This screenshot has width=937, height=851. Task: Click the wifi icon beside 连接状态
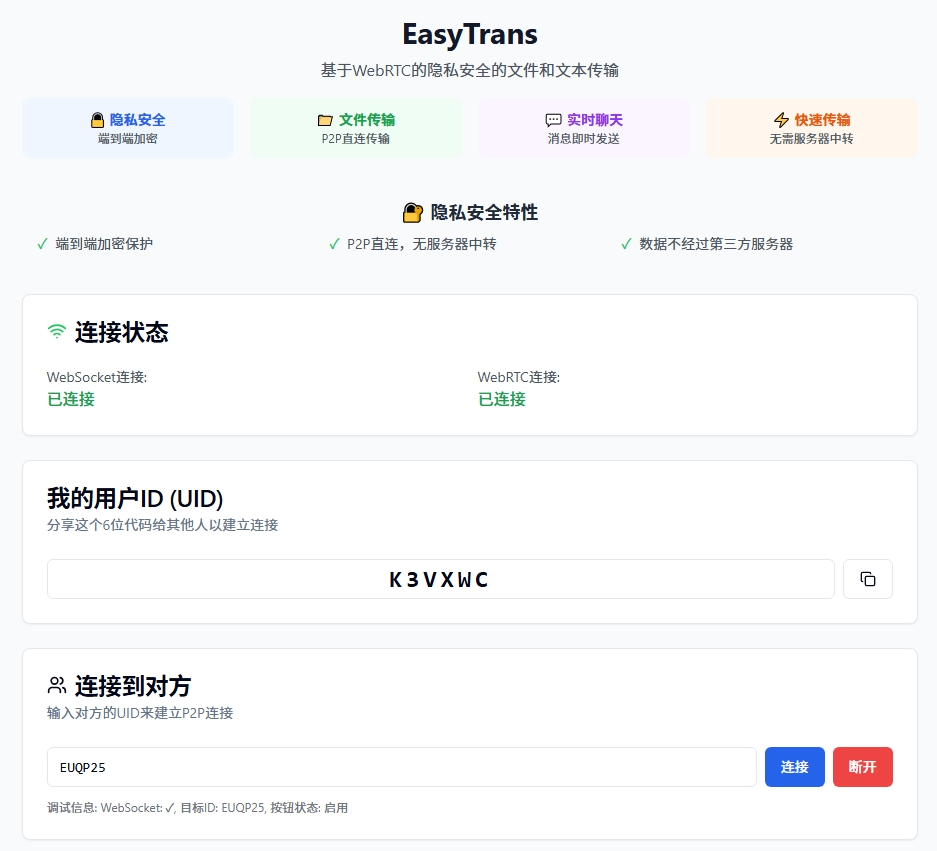click(x=57, y=332)
